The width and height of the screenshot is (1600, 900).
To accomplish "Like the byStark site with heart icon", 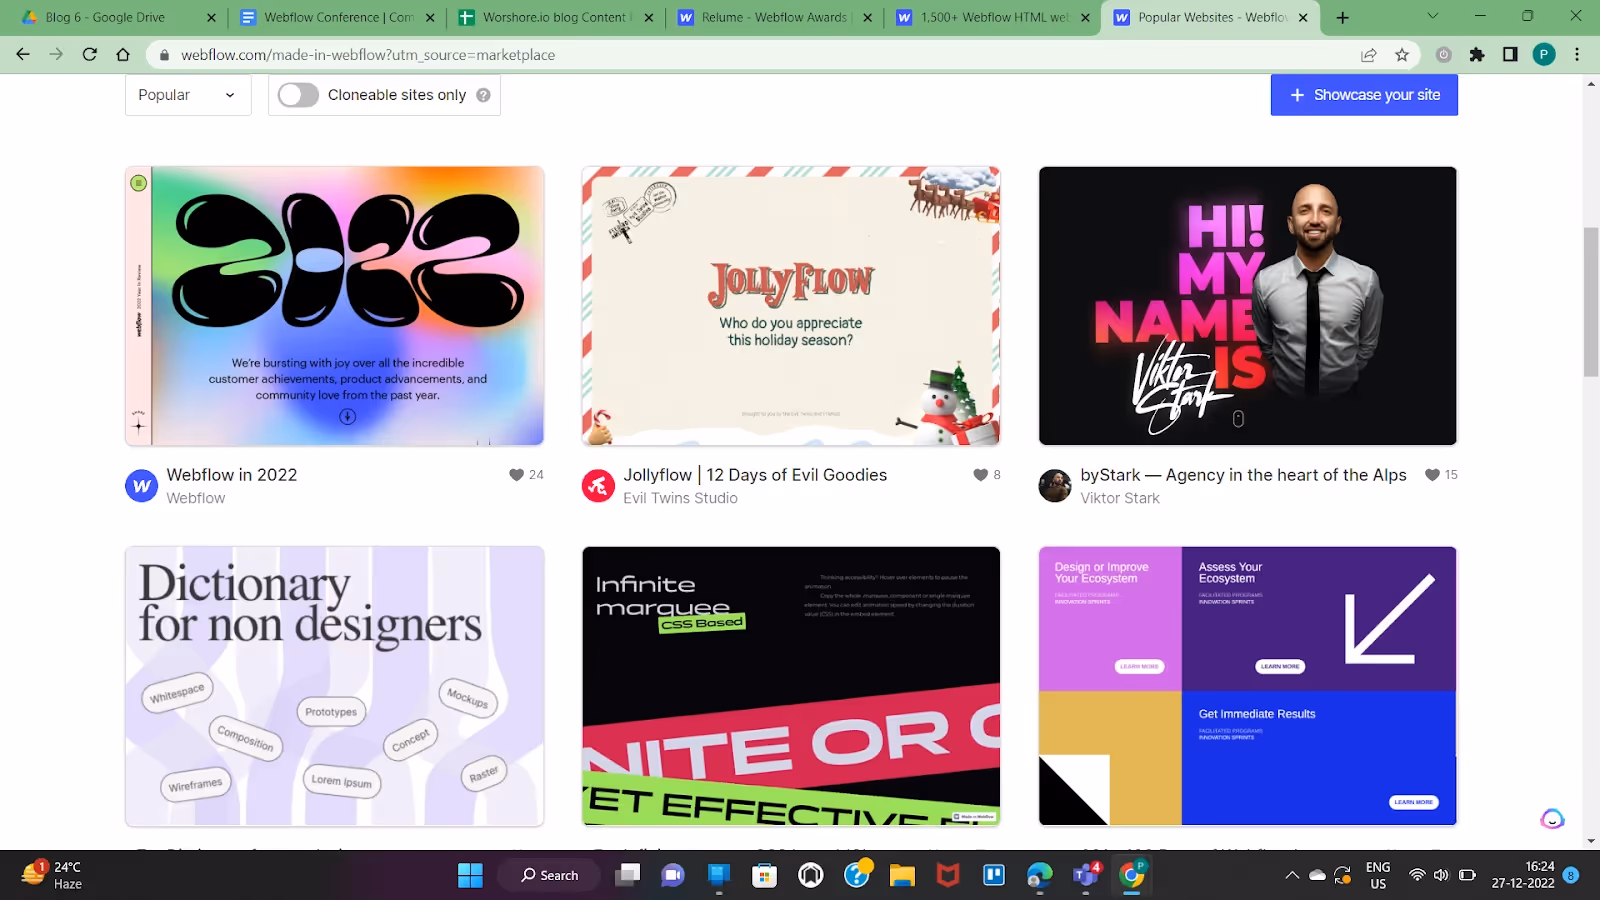I will [x=1432, y=475].
